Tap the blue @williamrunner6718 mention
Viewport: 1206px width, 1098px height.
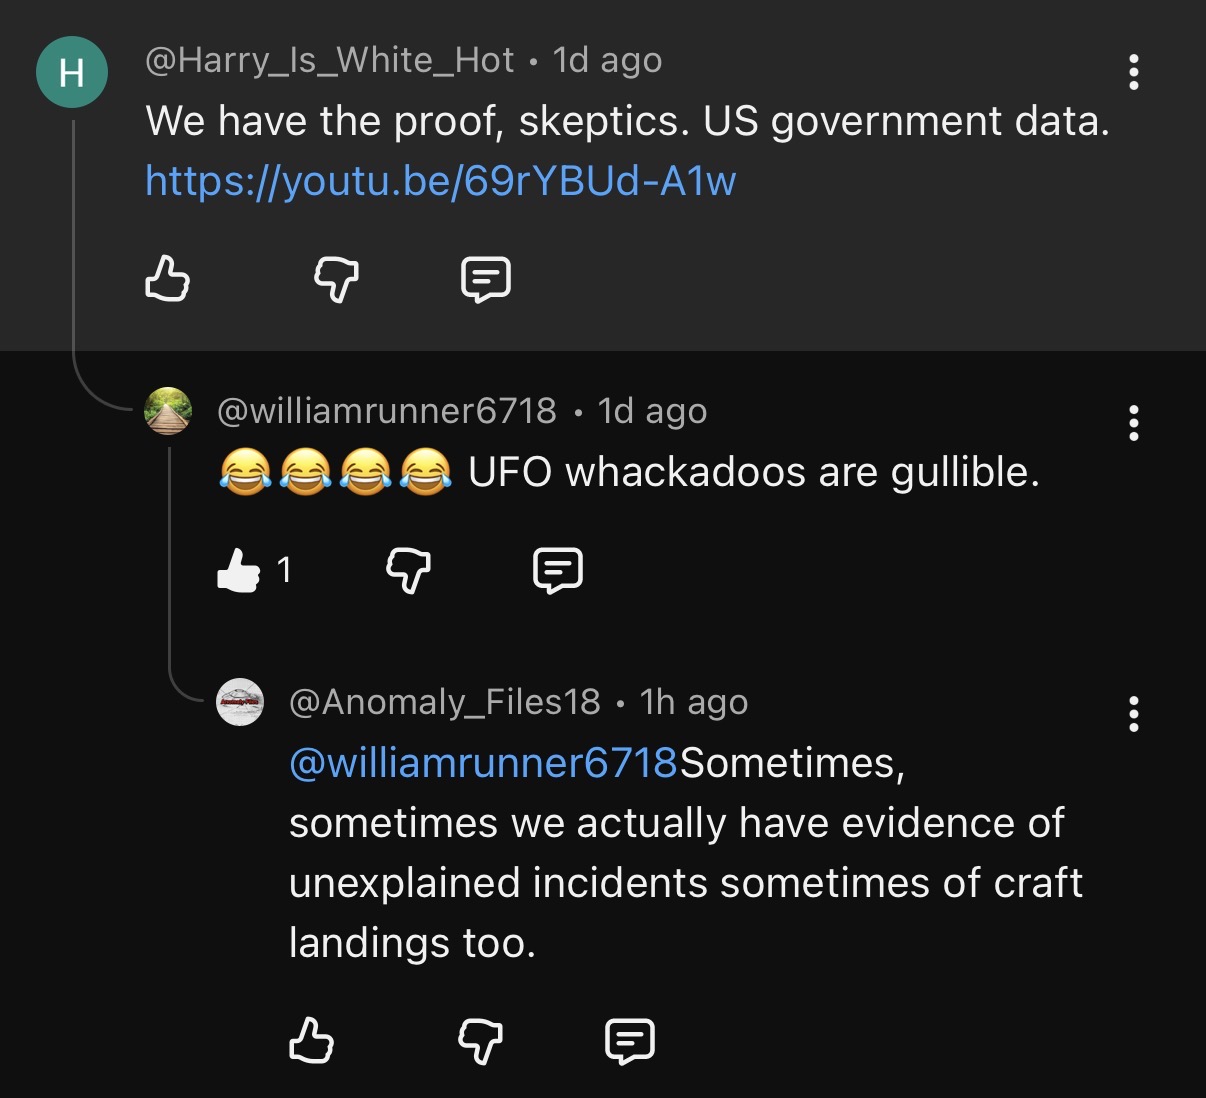pos(484,763)
